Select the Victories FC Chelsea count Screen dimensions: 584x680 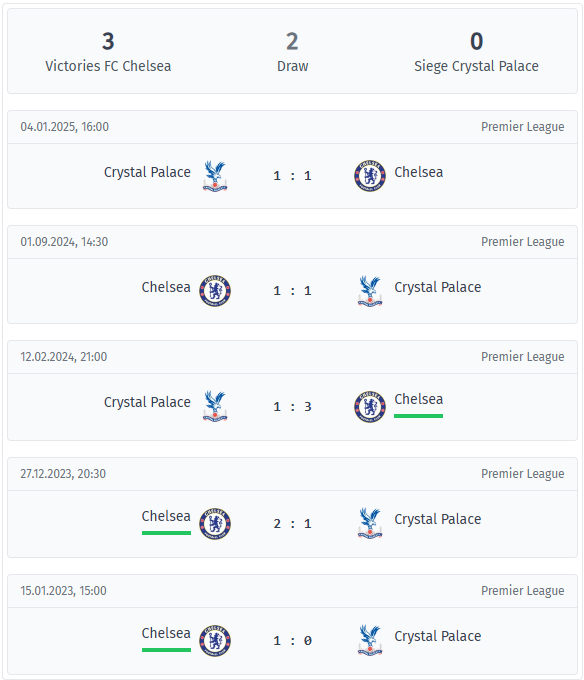[x=108, y=42]
